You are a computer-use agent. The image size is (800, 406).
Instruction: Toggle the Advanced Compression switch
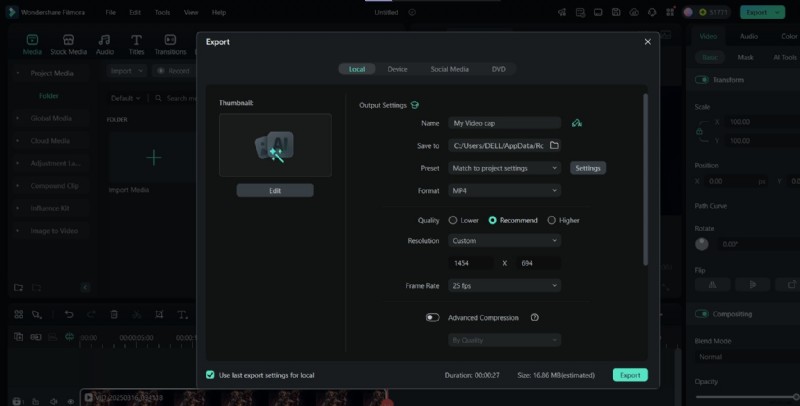tap(432, 317)
